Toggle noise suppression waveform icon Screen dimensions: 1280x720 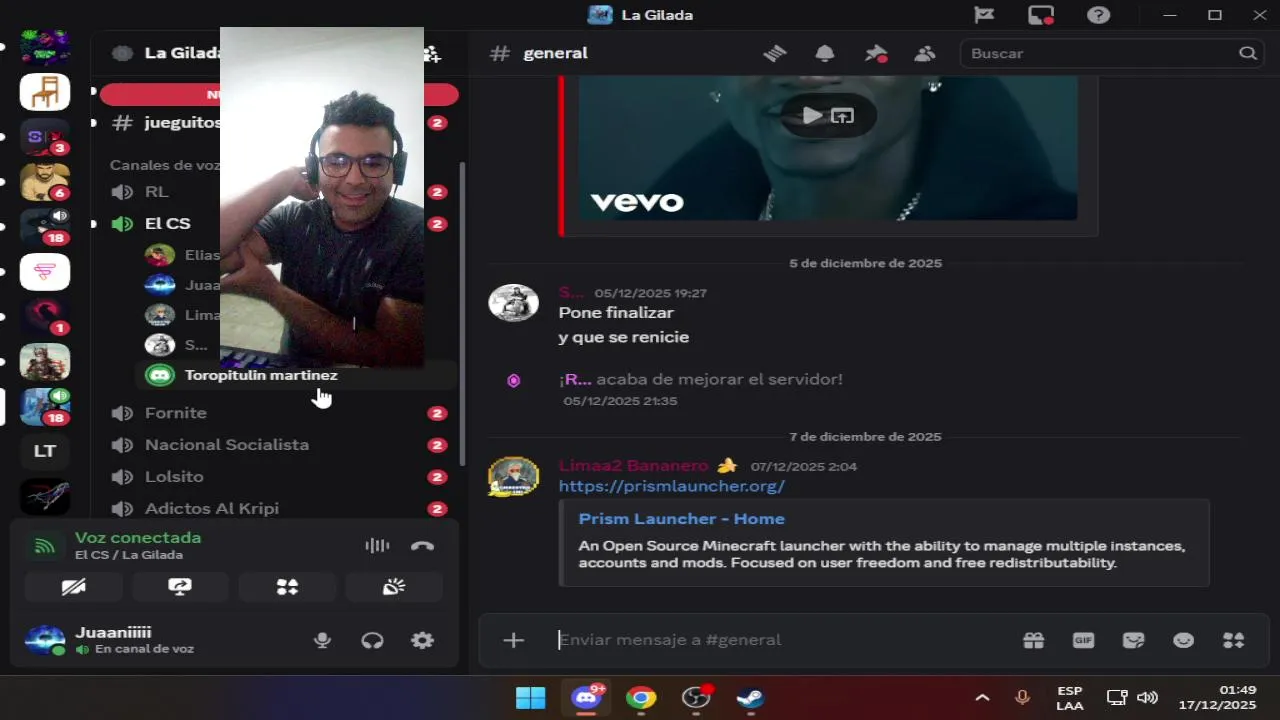coord(377,546)
